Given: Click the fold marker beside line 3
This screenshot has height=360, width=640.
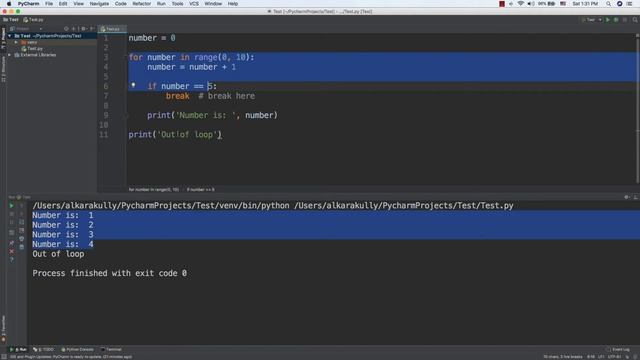Looking at the screenshot, I should pyautogui.click(x=126, y=57).
